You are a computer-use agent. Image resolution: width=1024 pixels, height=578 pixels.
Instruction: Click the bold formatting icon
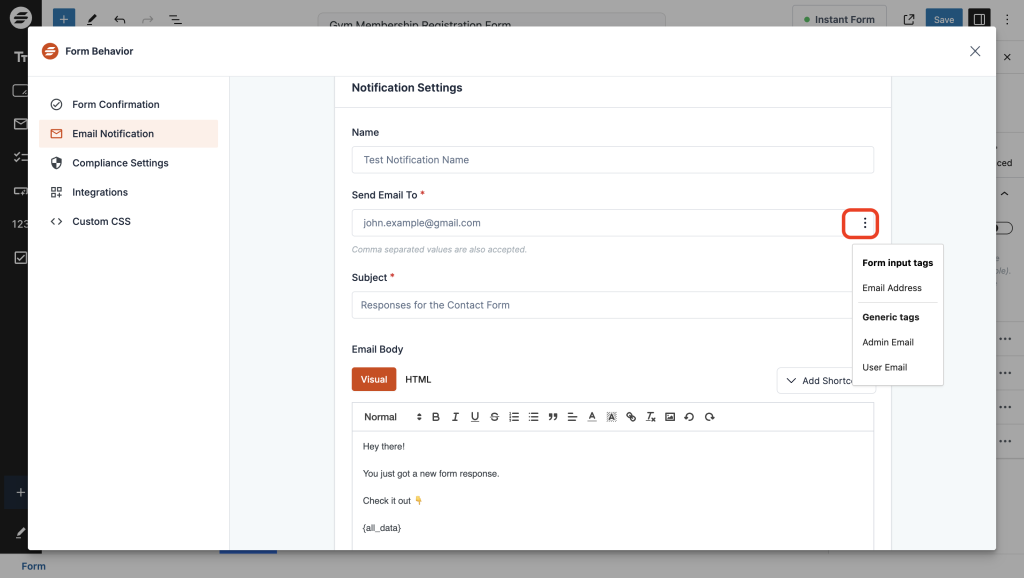click(x=435, y=417)
